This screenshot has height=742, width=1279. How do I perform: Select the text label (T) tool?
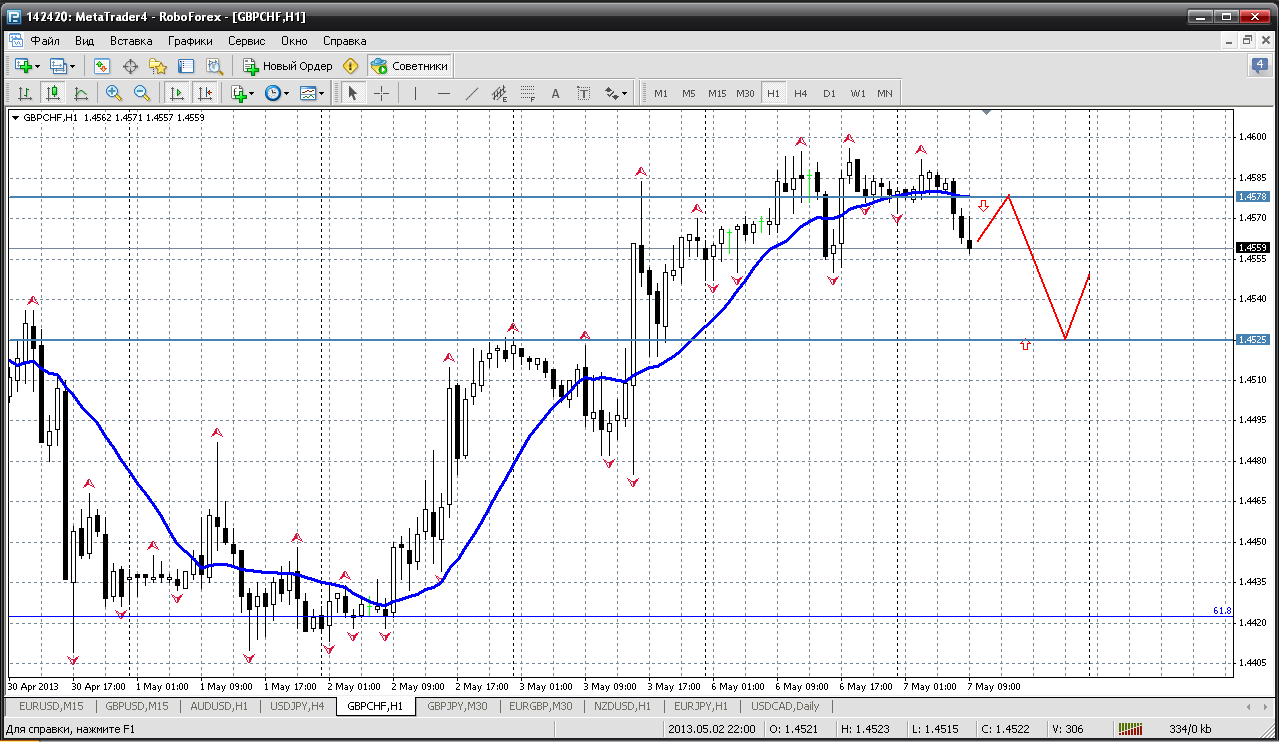(584, 93)
